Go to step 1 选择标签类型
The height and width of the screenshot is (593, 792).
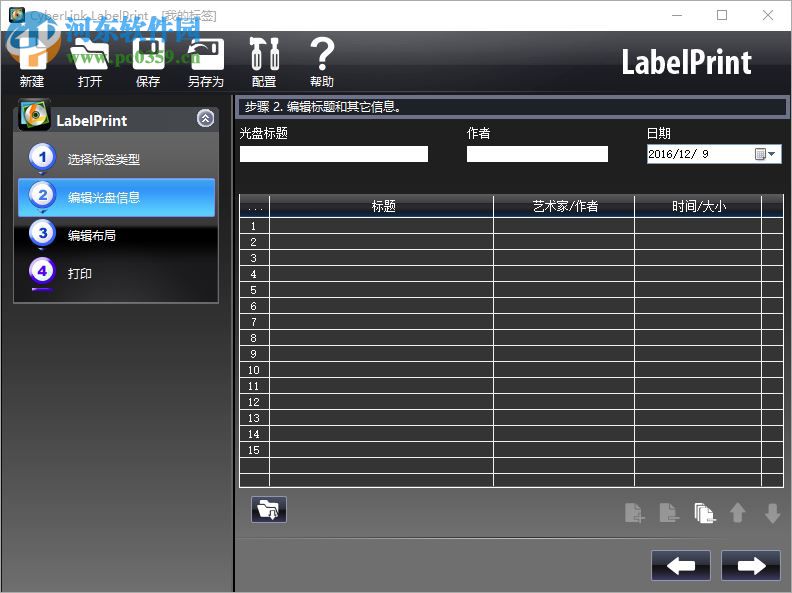click(116, 159)
